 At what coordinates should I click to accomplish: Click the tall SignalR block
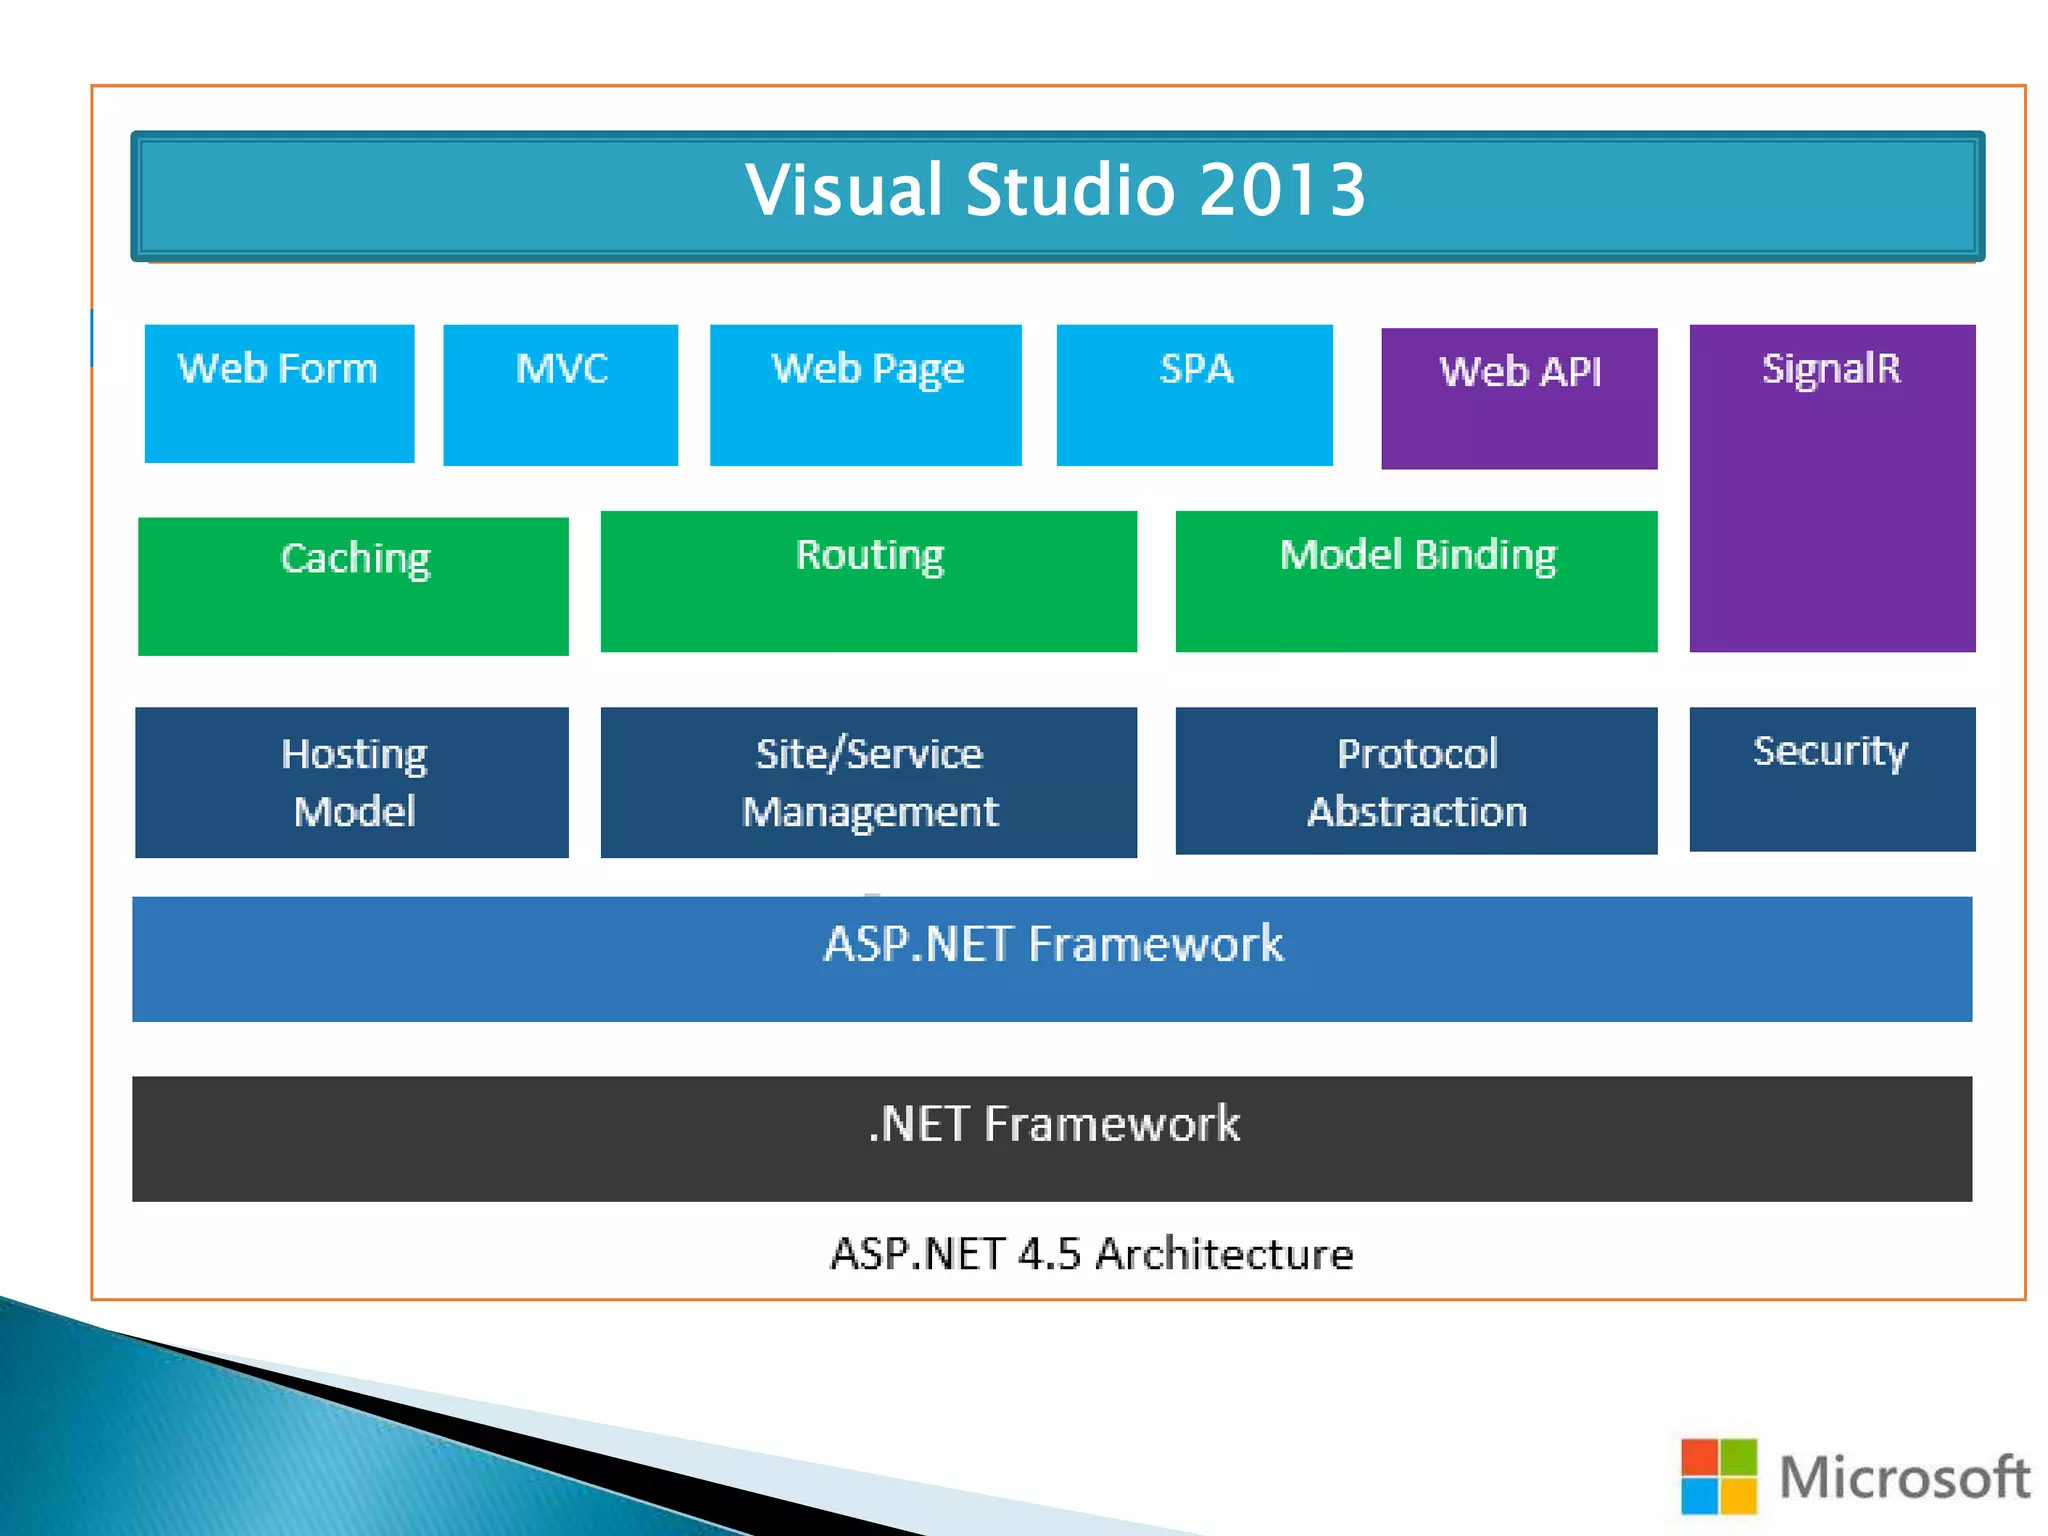point(1831,487)
